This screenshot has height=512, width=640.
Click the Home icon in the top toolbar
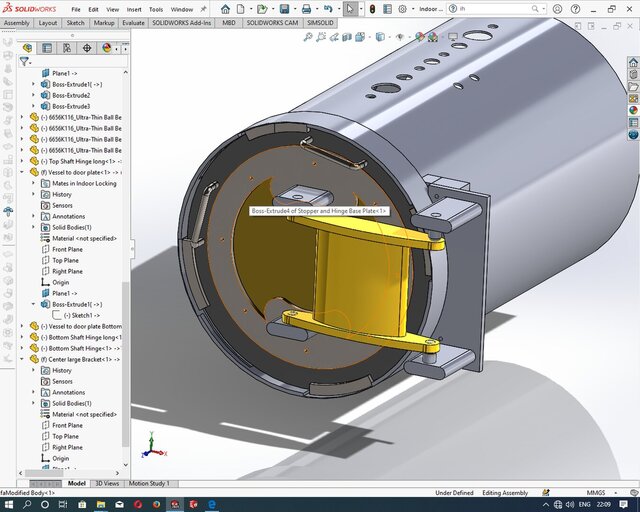(x=226, y=9)
